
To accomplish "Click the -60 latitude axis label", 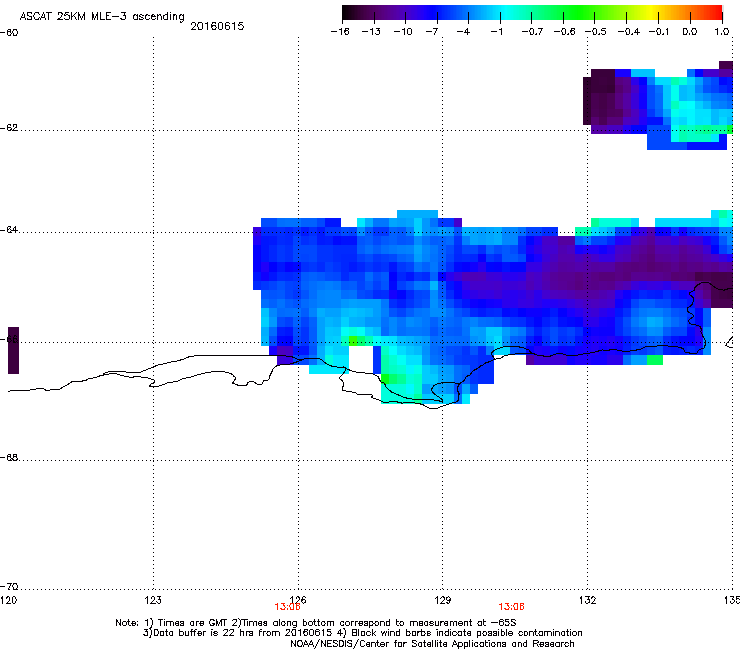I will [9, 33].
